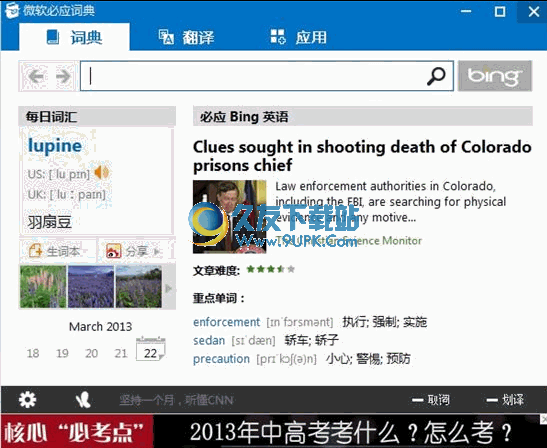Click the 羽扇豆 Chinese definition
Viewport: 547px width, 448px height.
(x=50, y=222)
